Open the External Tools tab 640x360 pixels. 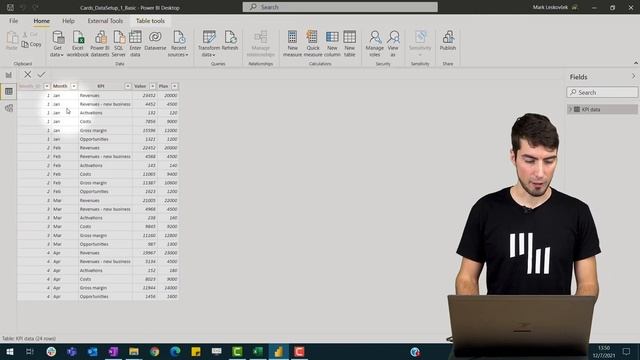click(x=105, y=21)
